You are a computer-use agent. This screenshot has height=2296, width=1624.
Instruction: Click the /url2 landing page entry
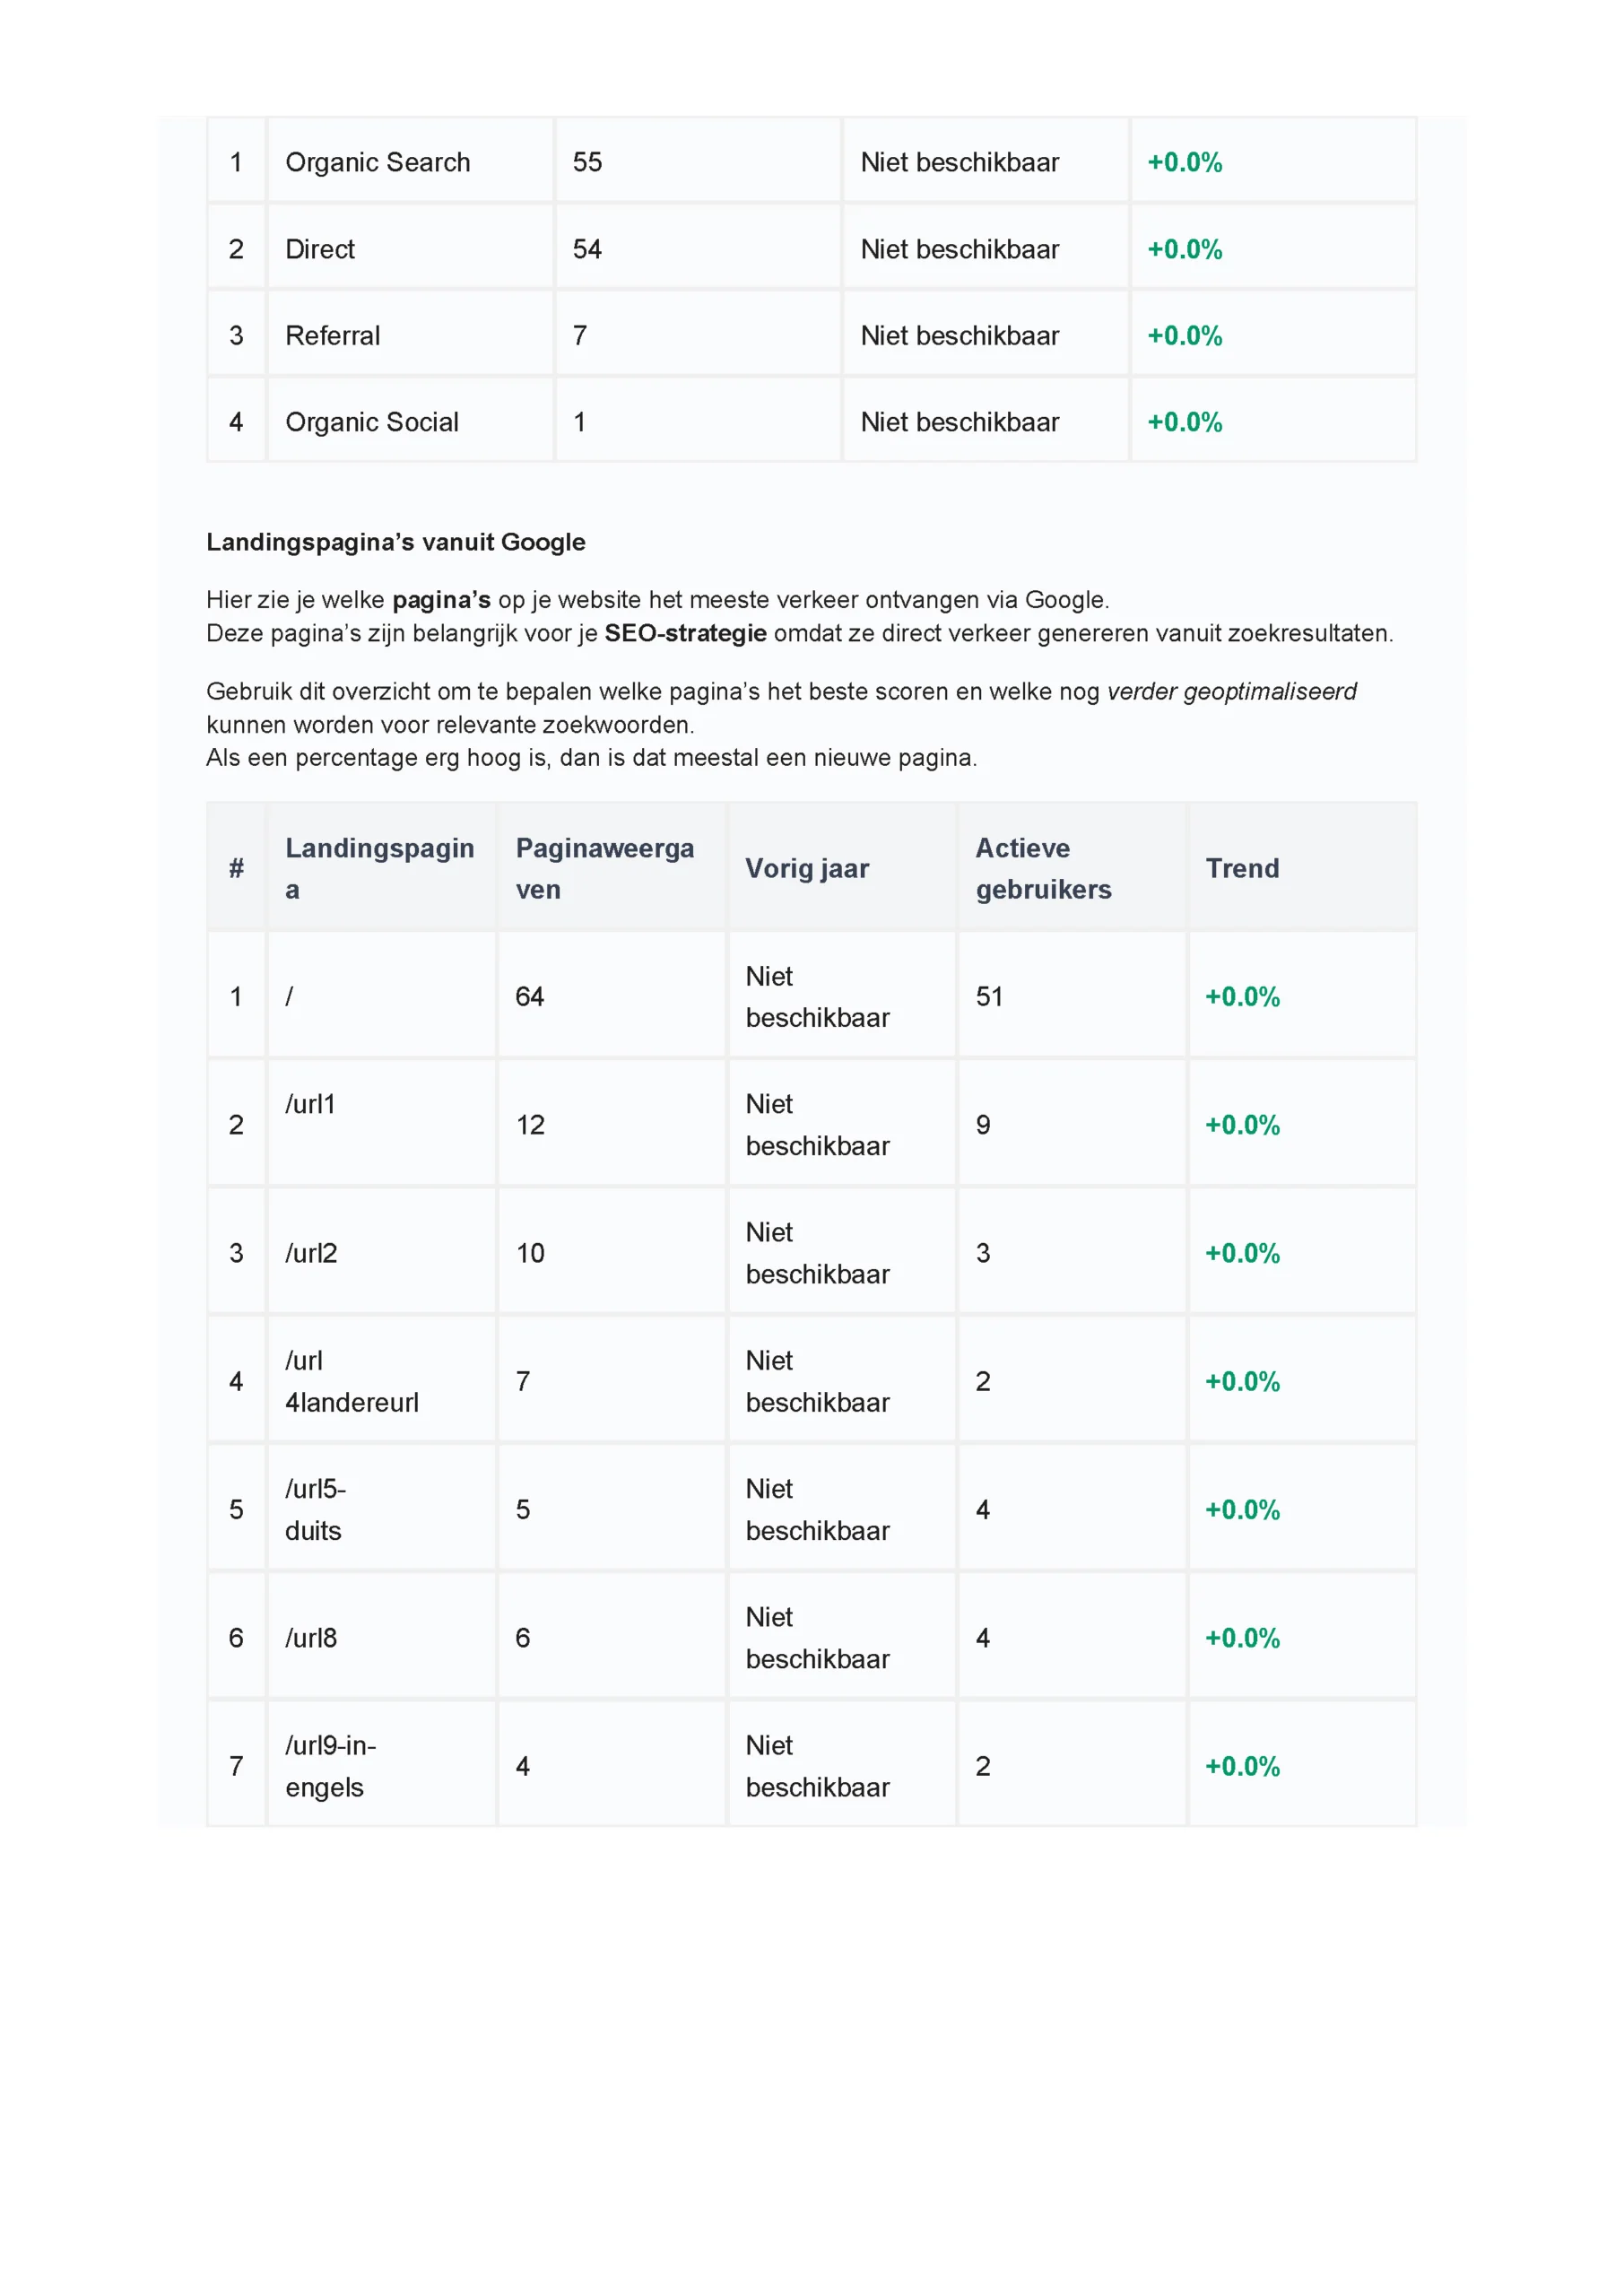(x=311, y=1253)
